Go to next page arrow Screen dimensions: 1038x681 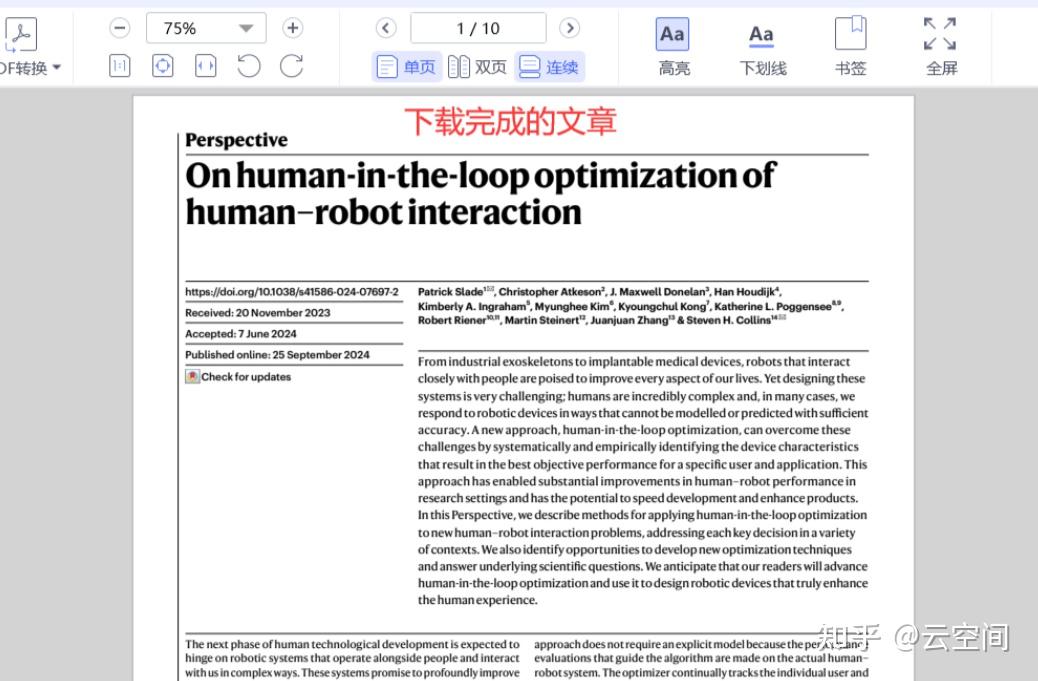click(569, 28)
